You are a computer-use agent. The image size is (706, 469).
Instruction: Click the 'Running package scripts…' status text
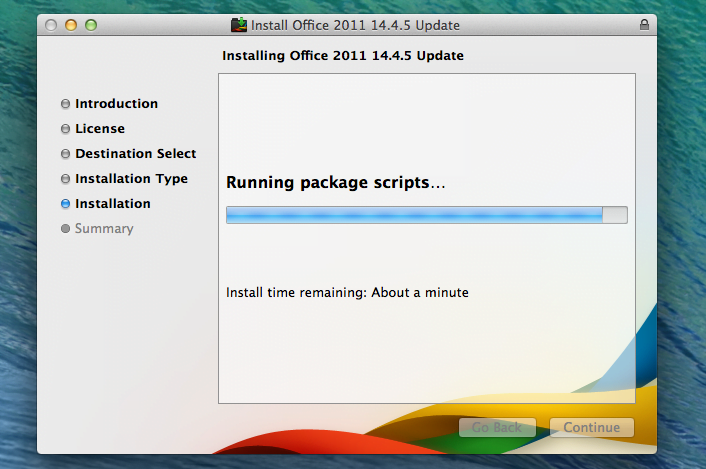coord(335,183)
